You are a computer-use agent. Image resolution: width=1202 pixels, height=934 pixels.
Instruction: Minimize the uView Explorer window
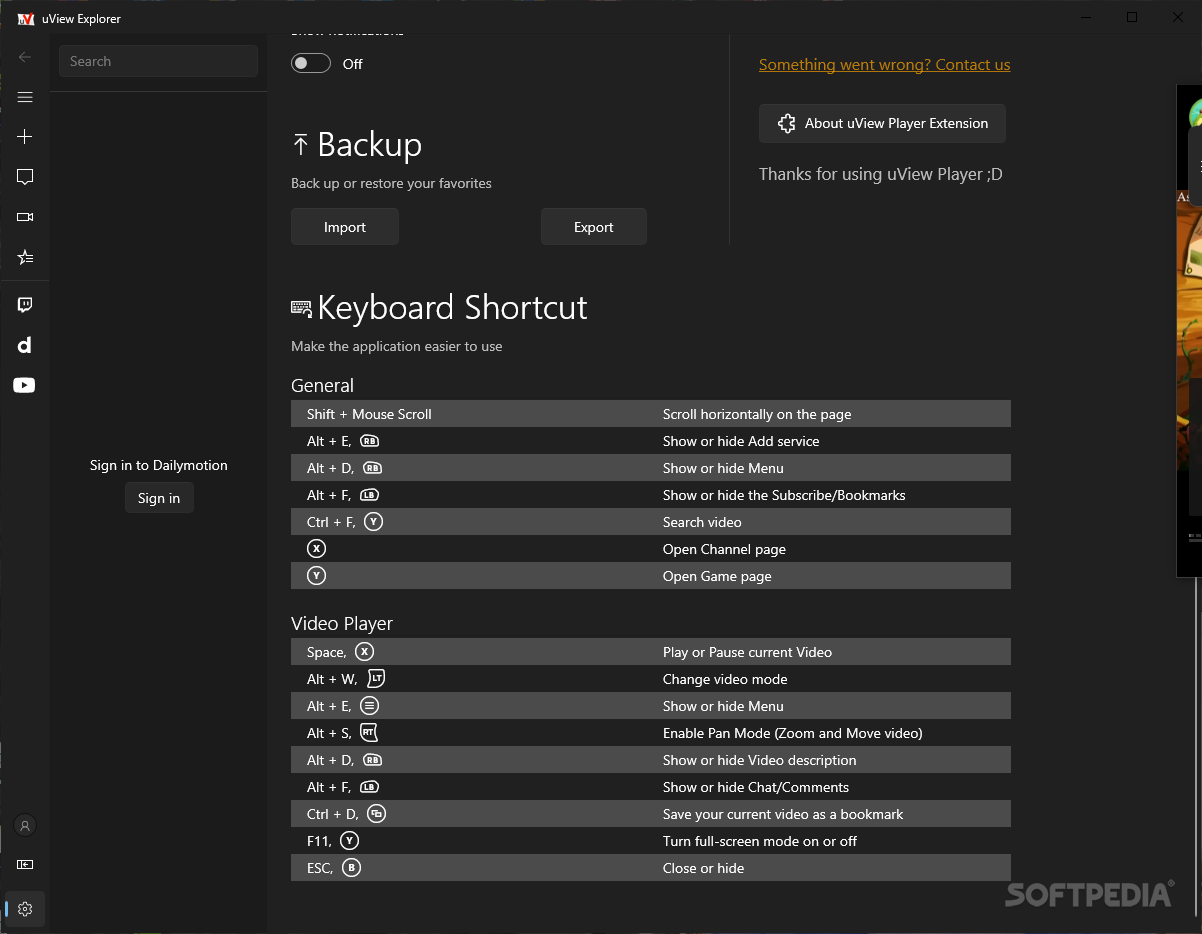[1087, 17]
